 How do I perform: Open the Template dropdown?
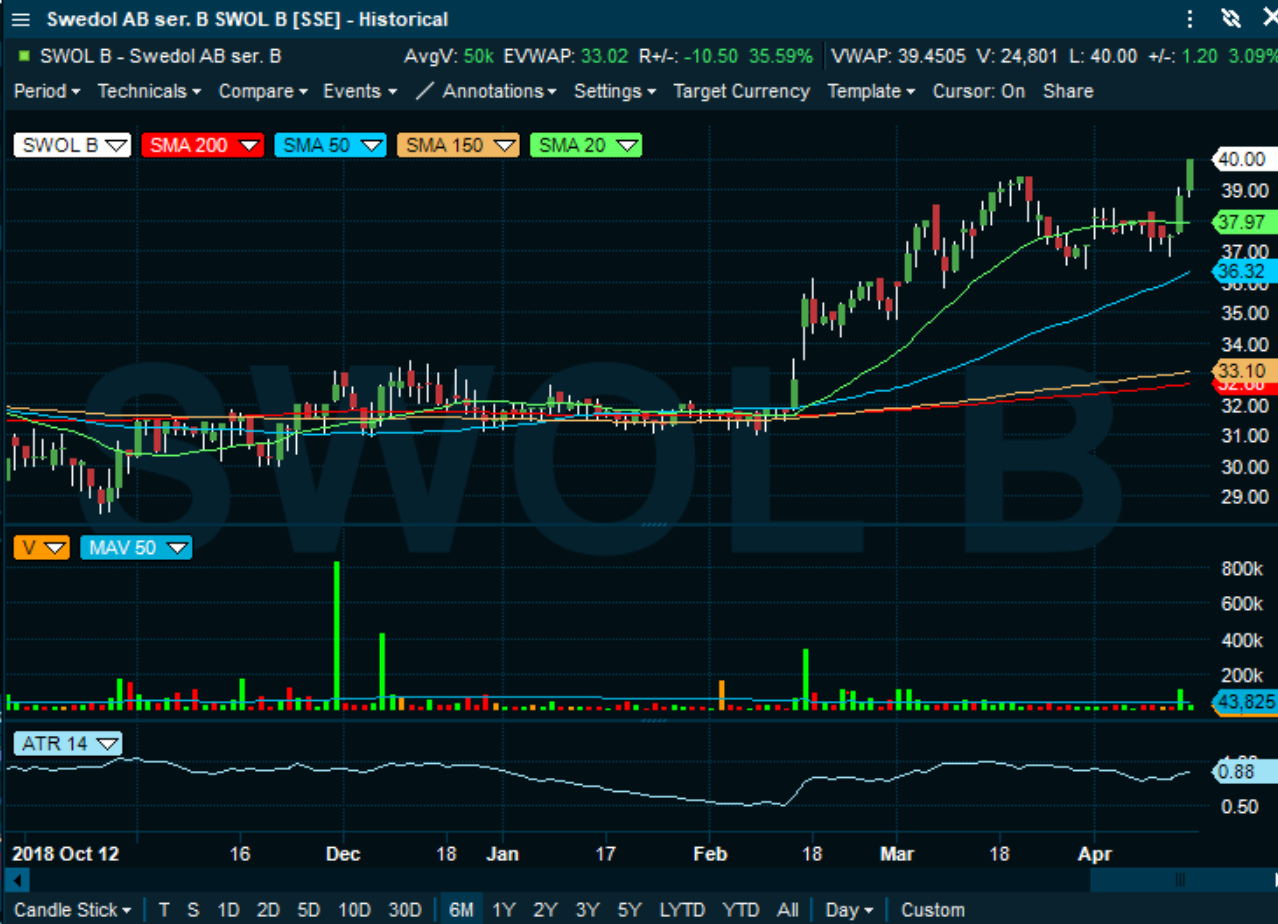[871, 91]
